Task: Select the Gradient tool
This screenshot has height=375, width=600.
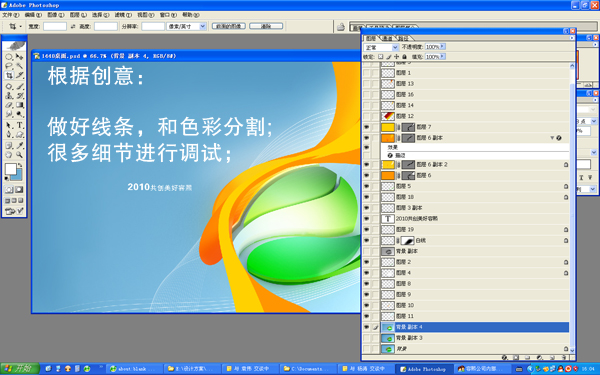Action: click(x=19, y=105)
